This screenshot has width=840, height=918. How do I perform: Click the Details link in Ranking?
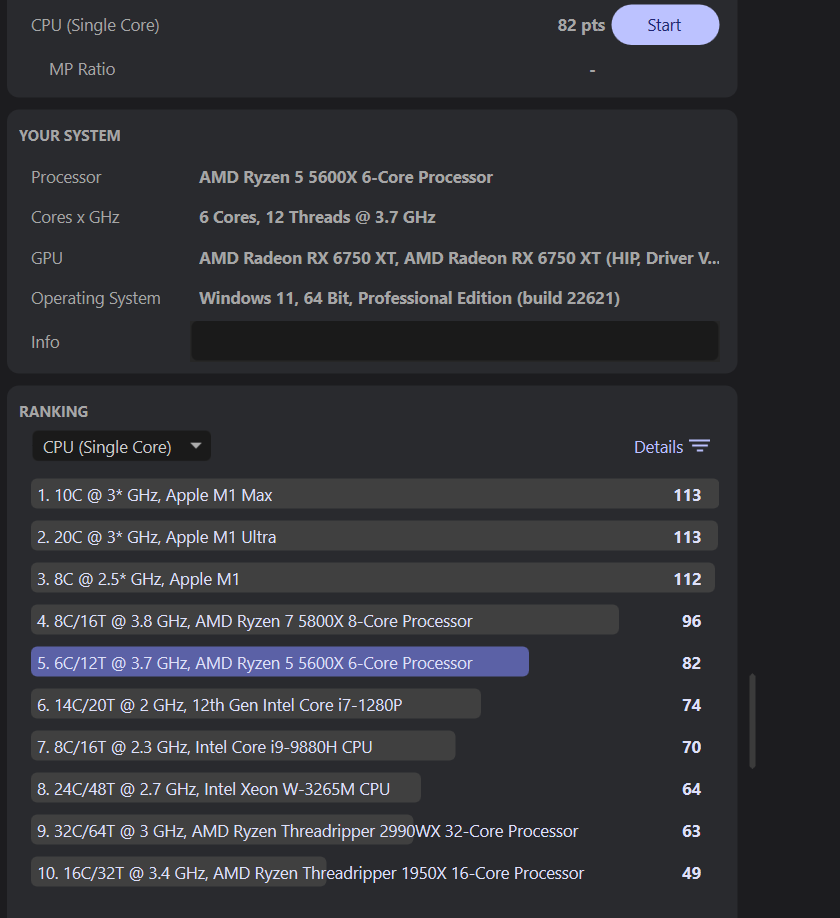[x=659, y=447]
